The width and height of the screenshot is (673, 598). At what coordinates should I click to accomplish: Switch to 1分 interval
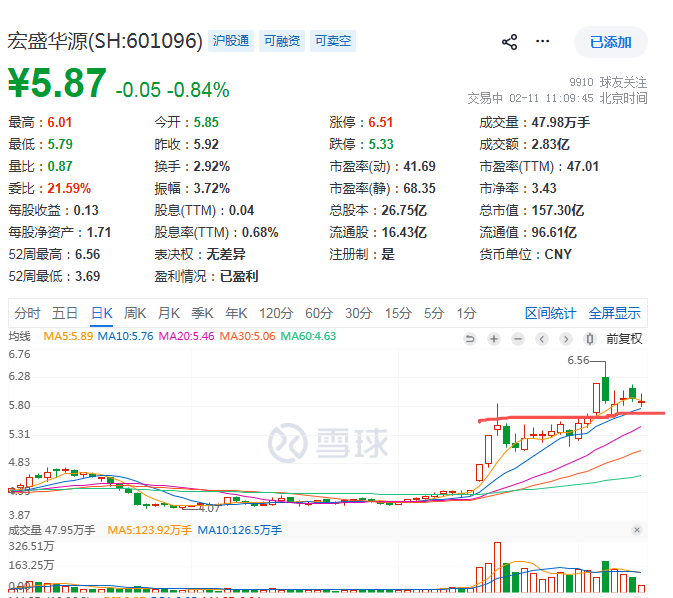(467, 313)
